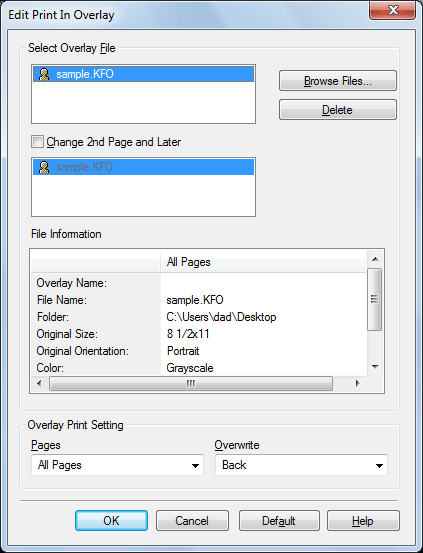Image resolution: width=423 pixels, height=553 pixels.
Task: Click the Cancel button
Action: pos(192,521)
